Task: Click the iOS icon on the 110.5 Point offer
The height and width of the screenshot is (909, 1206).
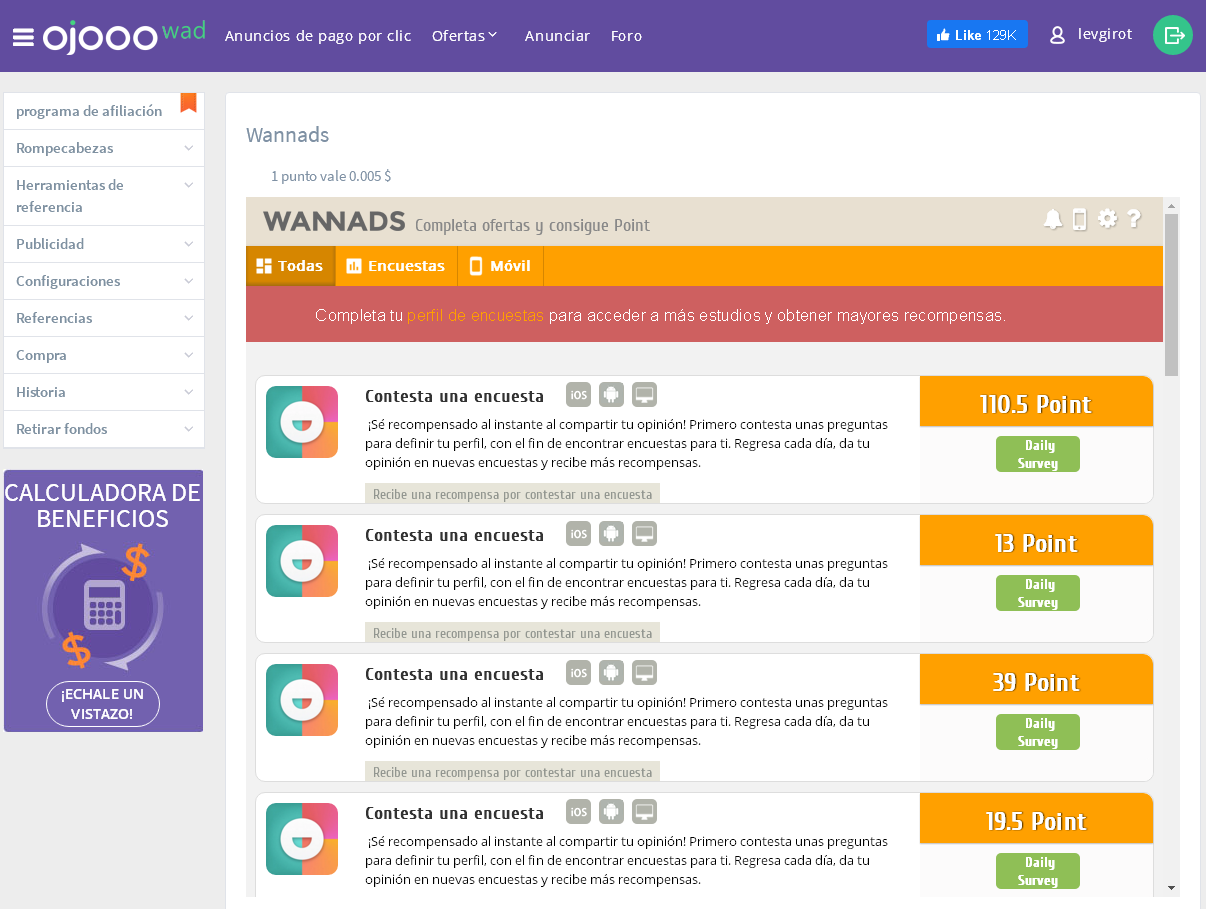Action: pyautogui.click(x=579, y=395)
